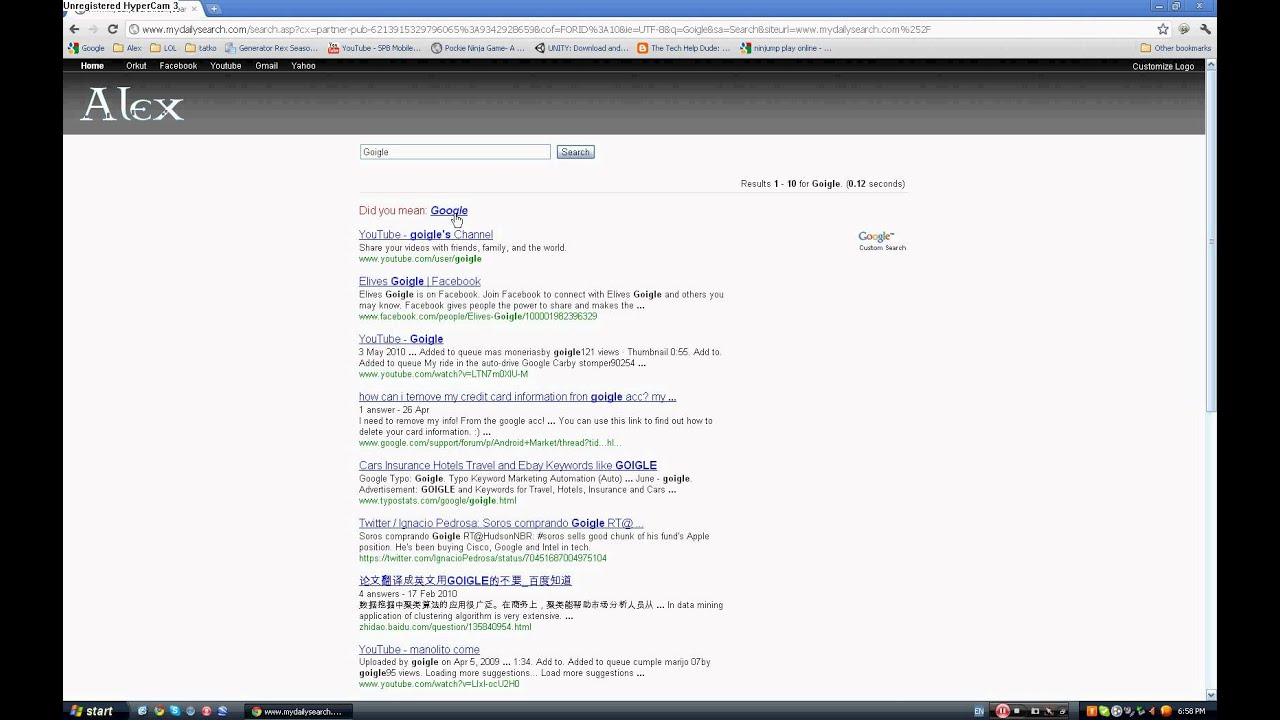Image resolution: width=1280 pixels, height=720 pixels.
Task: Open the Alex bookmarks folder
Action: (127, 48)
